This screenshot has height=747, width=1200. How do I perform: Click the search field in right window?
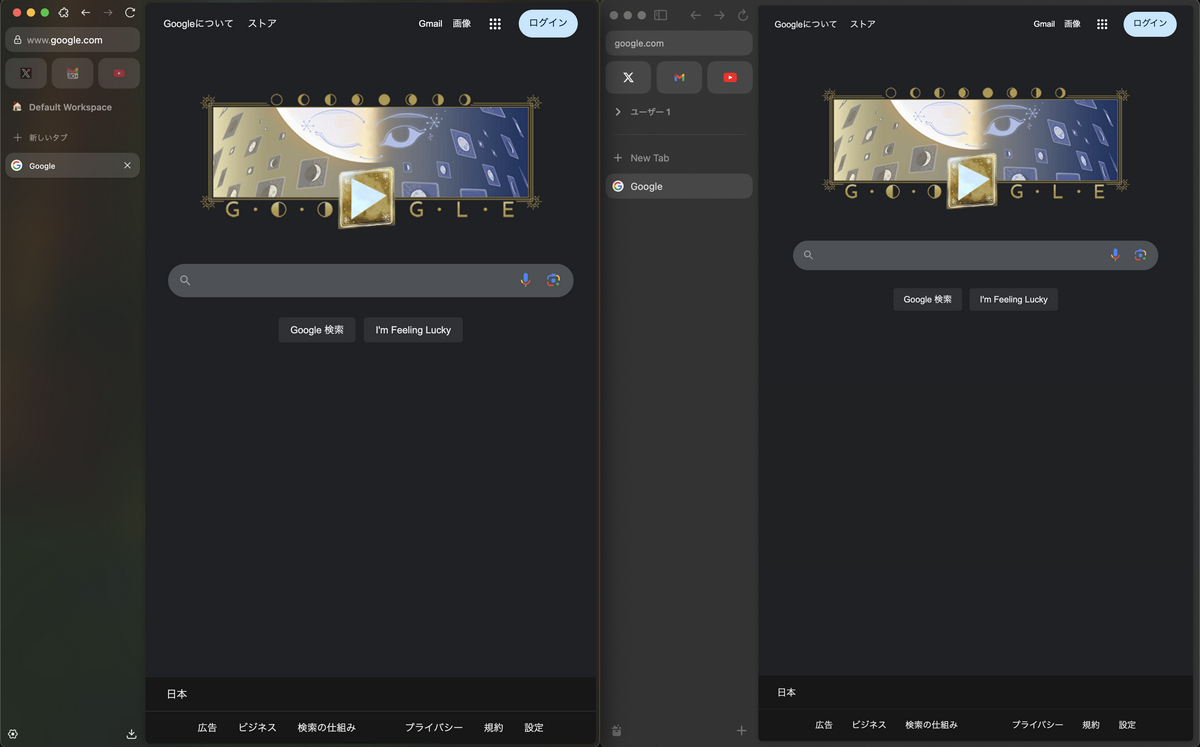pyautogui.click(x=975, y=255)
